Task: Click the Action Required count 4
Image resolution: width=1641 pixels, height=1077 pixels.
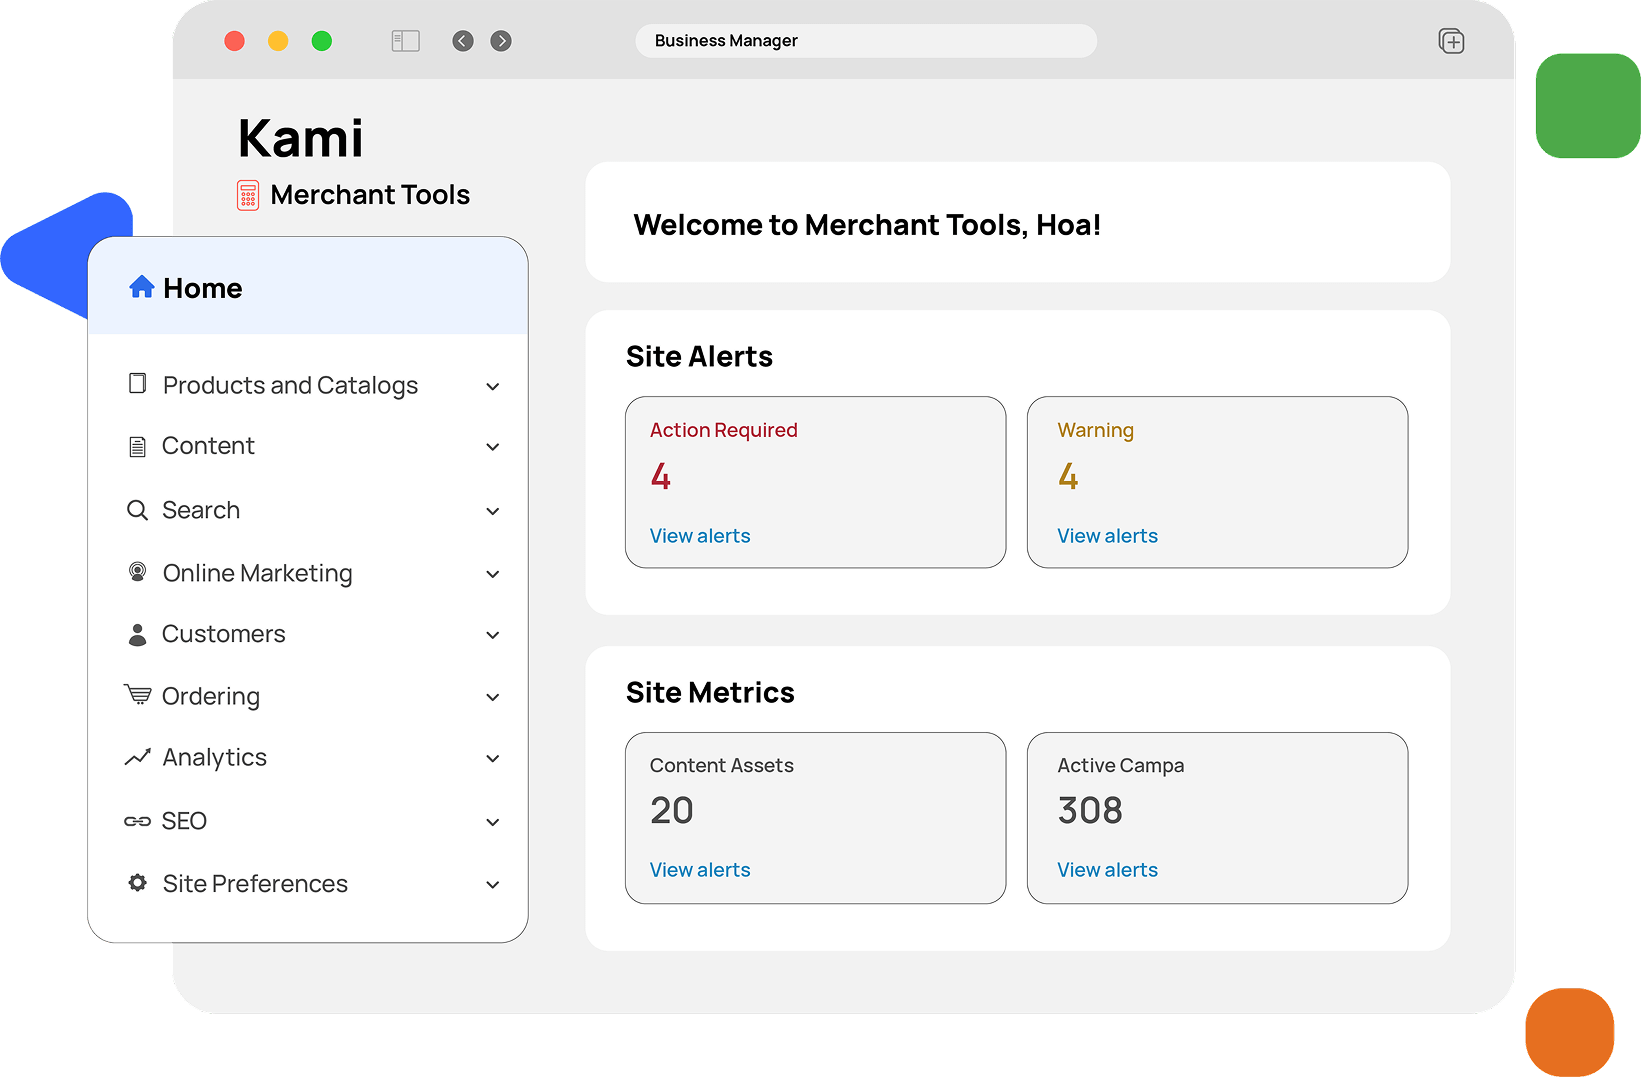Action: [x=661, y=476]
